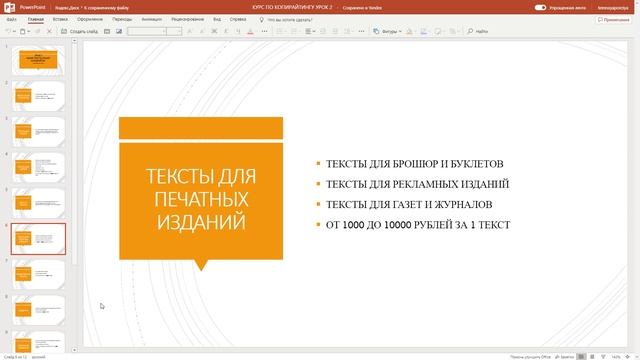Screen dimensions: 640x360
Task: Open the Переходы ribbon tab
Action: pyautogui.click(x=122, y=19)
